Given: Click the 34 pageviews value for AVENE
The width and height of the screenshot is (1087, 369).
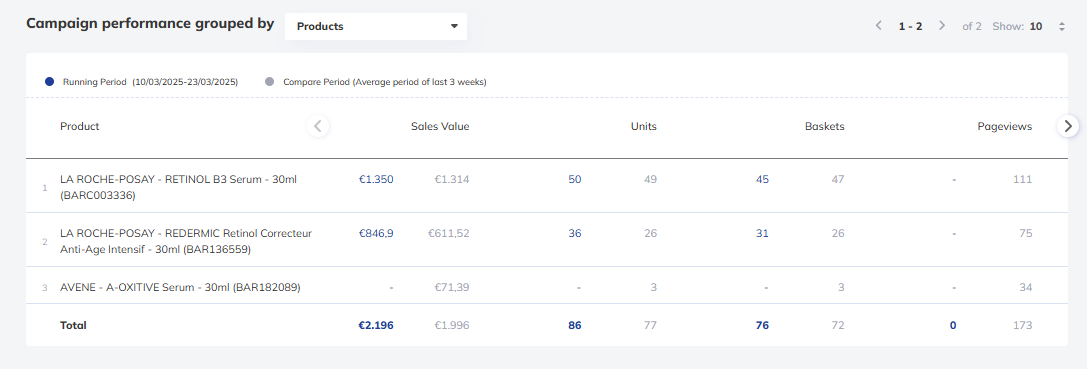Looking at the screenshot, I should click(1025, 287).
